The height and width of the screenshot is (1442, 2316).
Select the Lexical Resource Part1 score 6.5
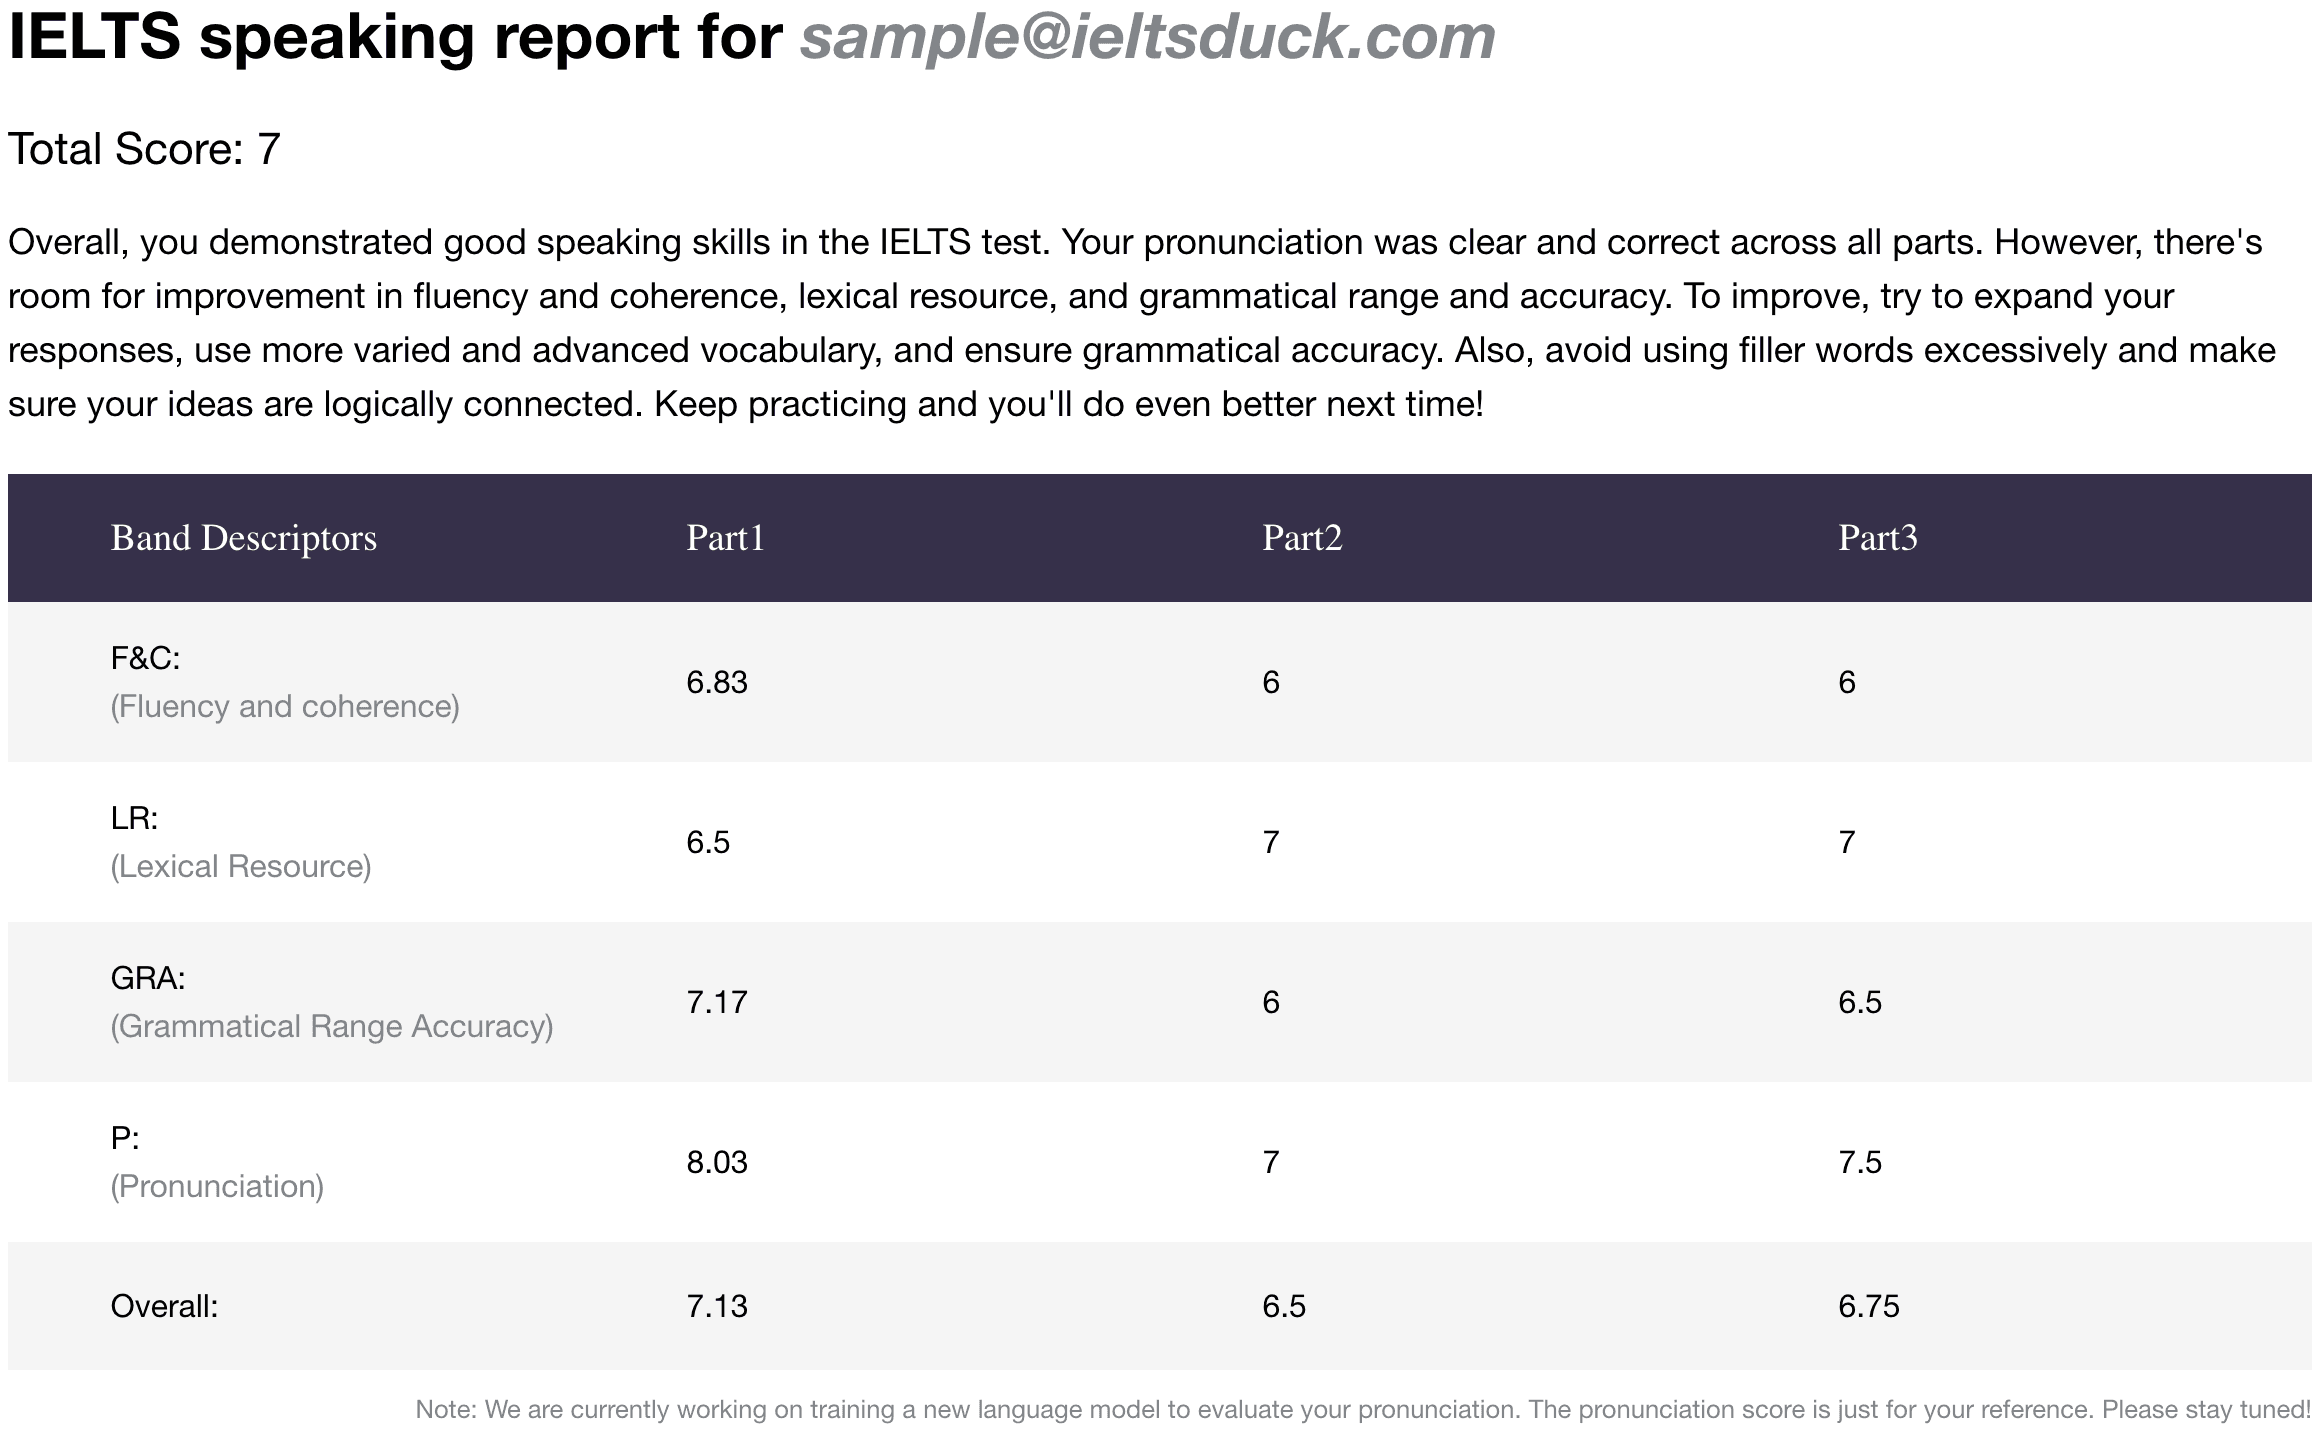tap(707, 842)
